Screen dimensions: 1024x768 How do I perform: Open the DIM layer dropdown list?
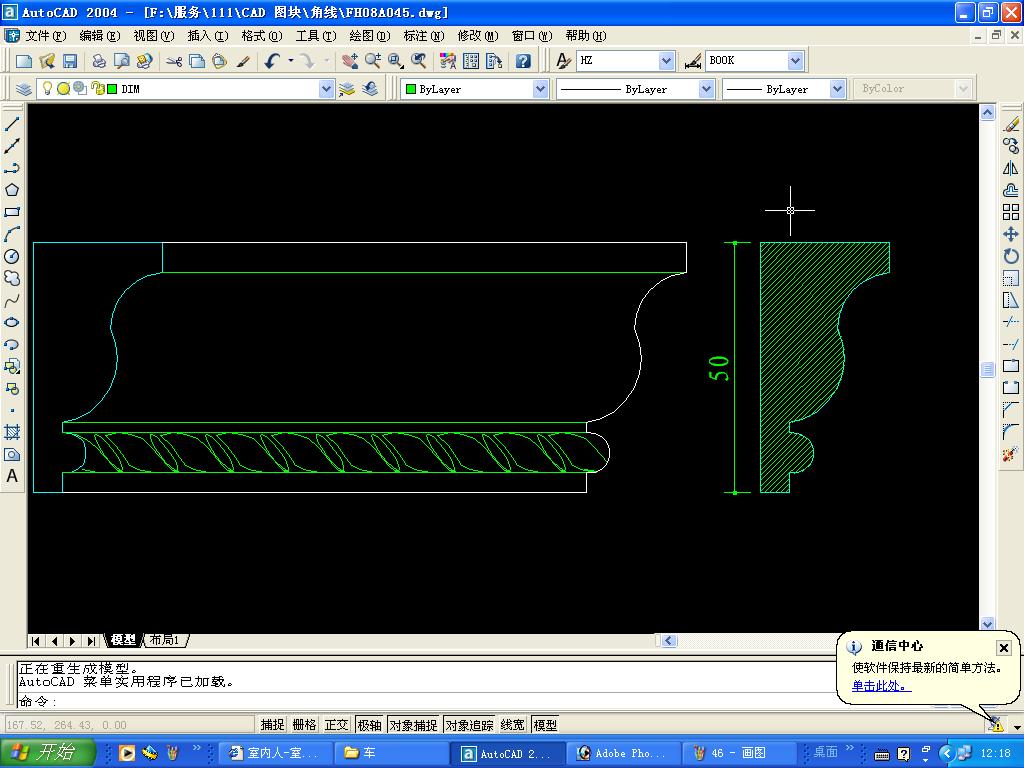[326, 89]
